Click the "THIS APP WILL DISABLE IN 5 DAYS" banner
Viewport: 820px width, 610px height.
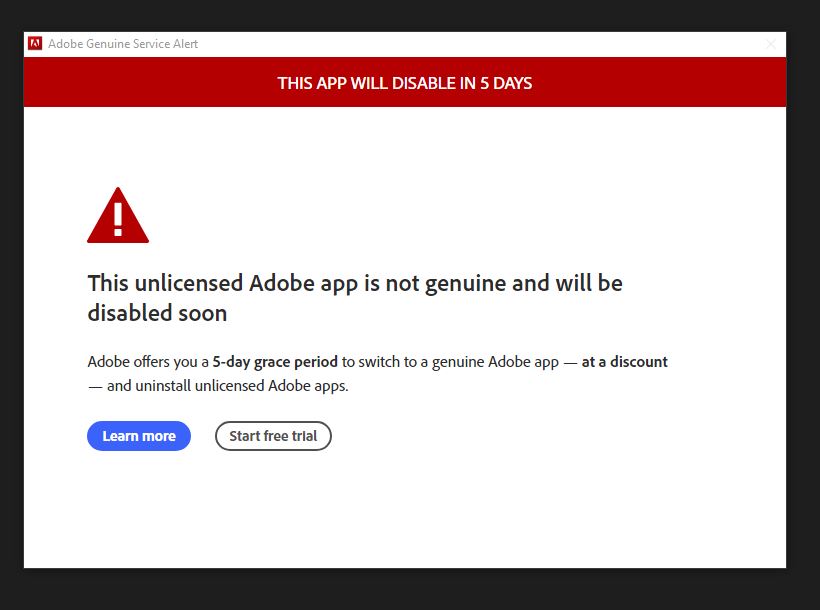tap(405, 82)
